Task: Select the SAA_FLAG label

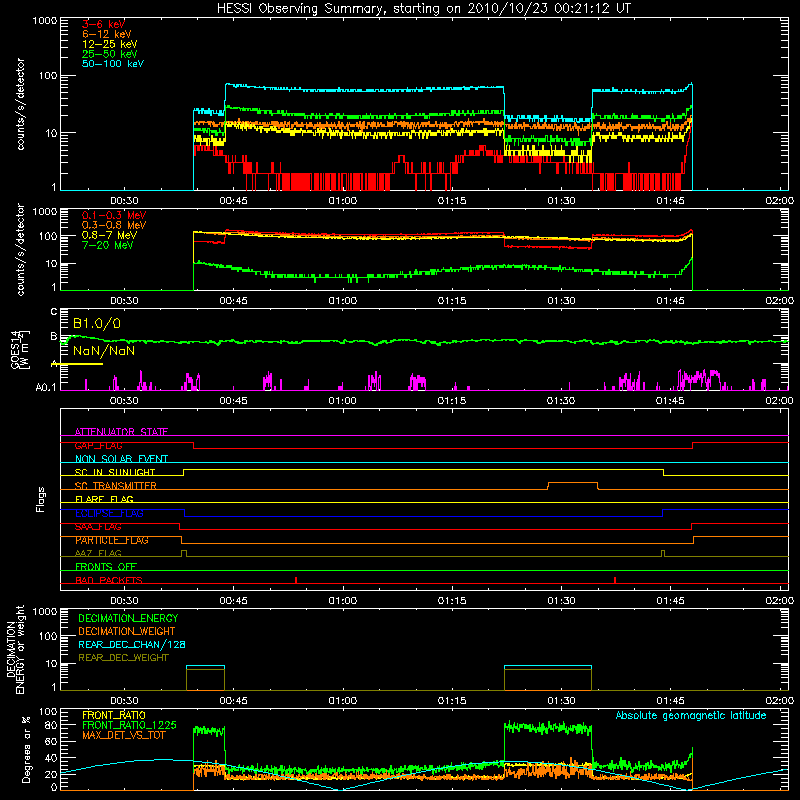Action: [x=98, y=527]
